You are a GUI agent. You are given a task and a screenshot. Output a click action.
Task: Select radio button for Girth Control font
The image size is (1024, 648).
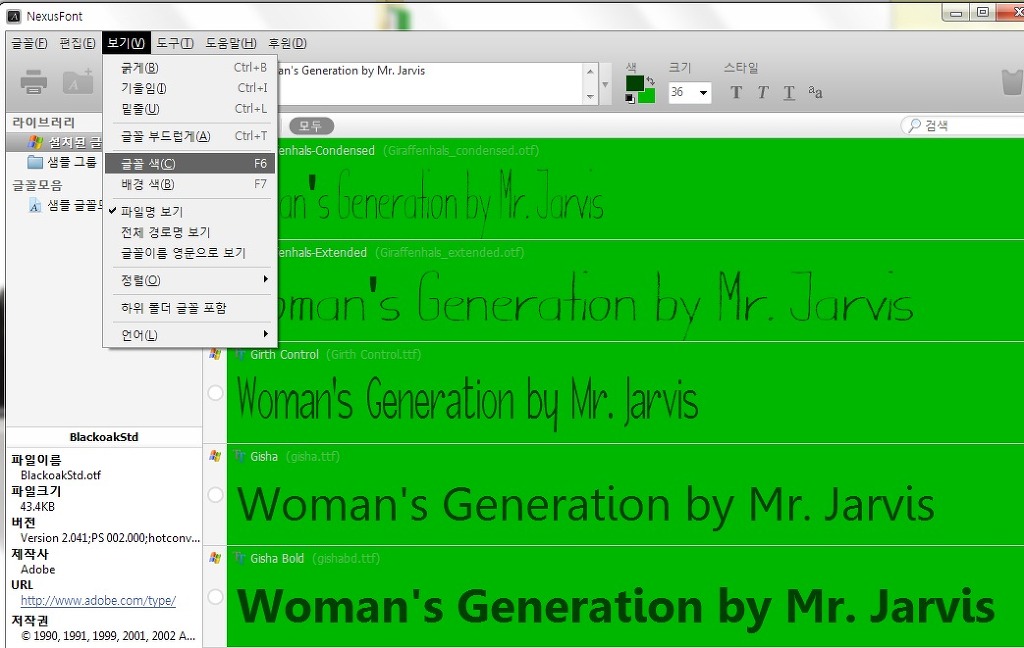pos(216,393)
